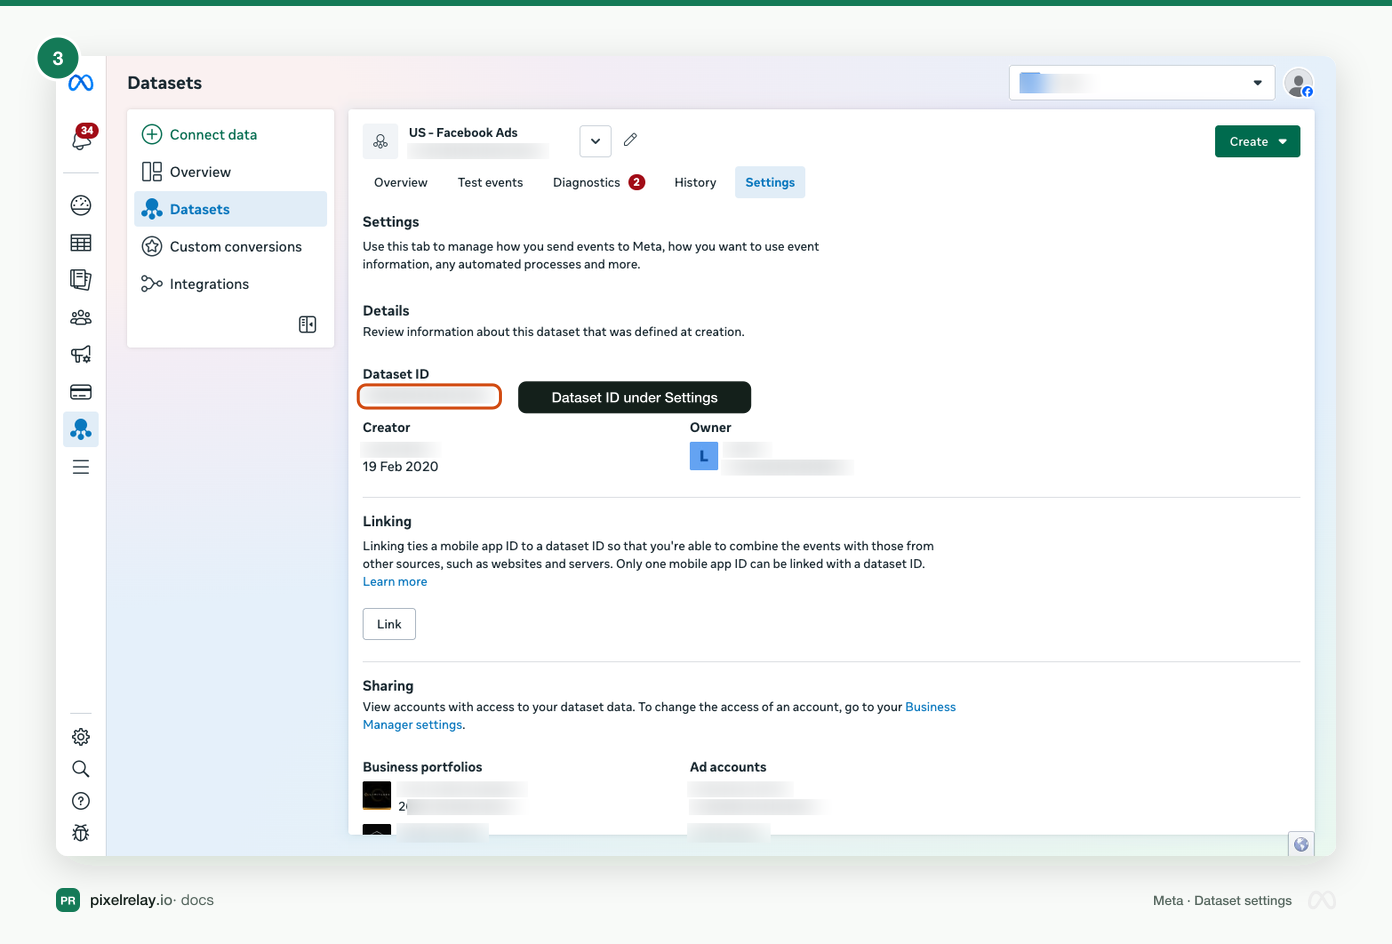Open the help question mark icon
1392x944 pixels.
click(81, 801)
